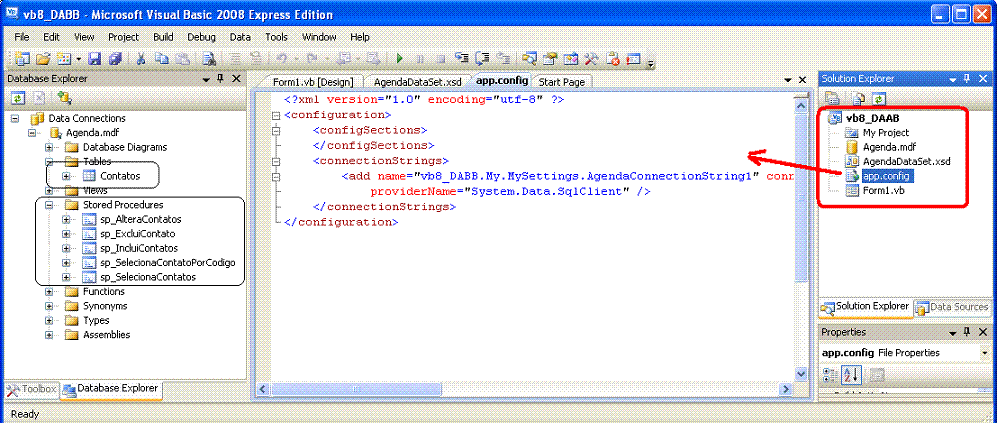Click the Object Browser toolbar icon

(572, 59)
